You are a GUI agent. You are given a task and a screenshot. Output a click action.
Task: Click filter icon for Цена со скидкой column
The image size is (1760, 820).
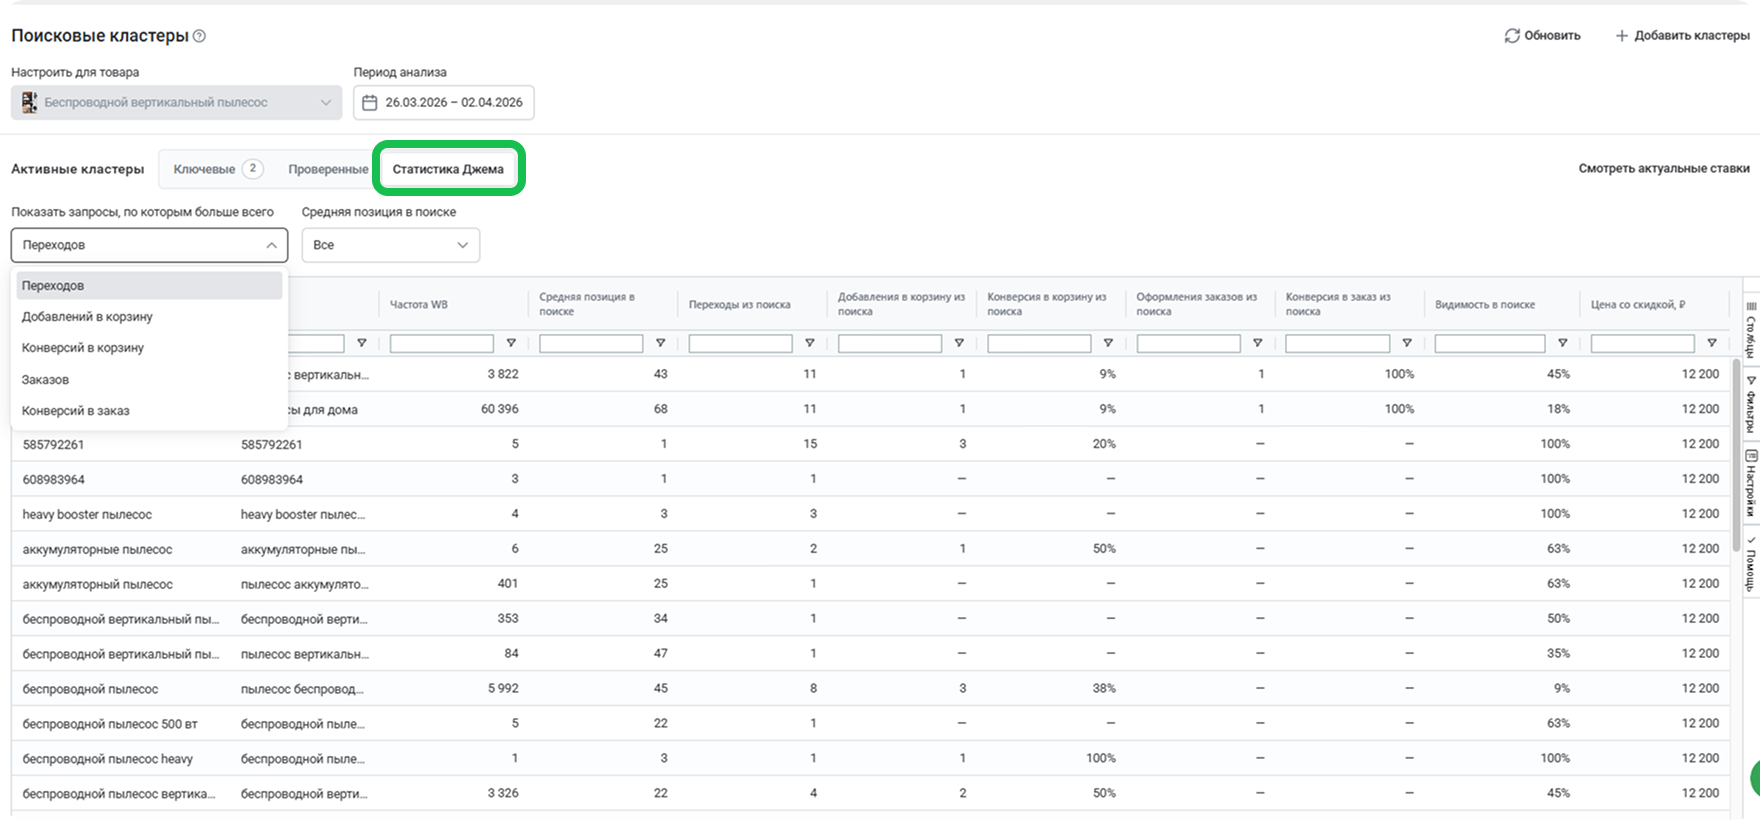[x=1711, y=343]
